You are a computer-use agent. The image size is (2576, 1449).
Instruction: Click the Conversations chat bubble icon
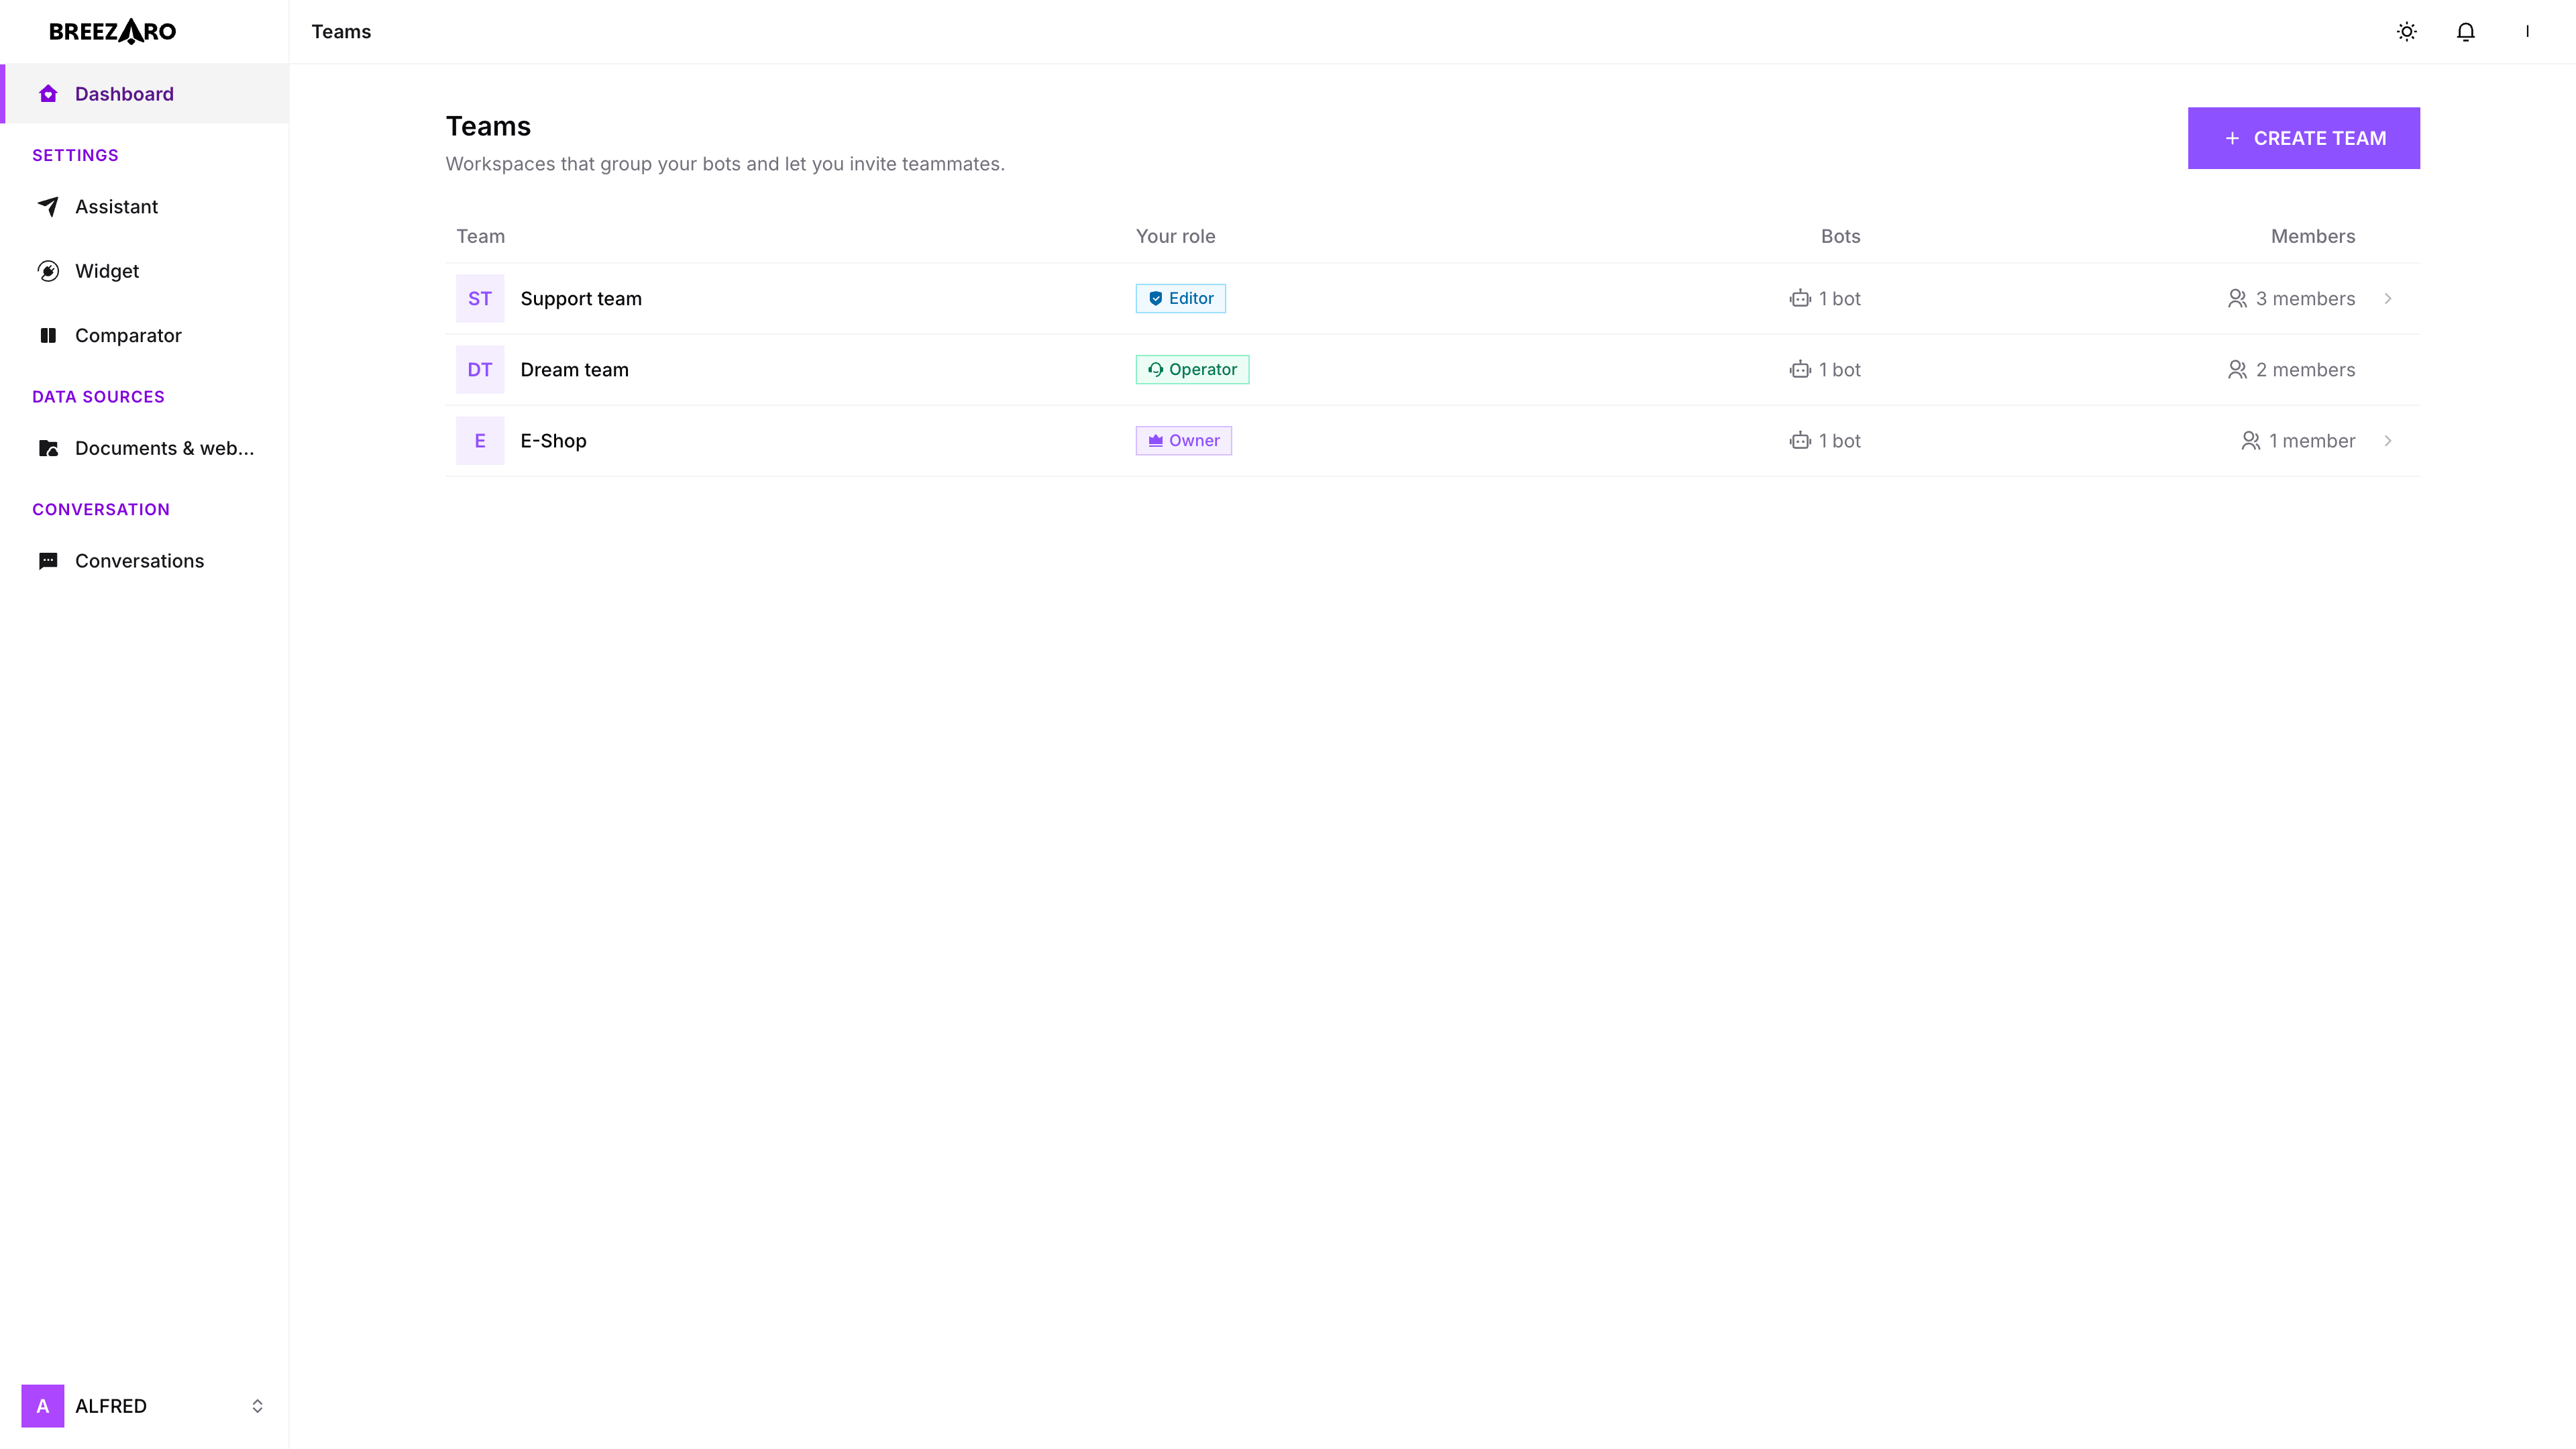pyautogui.click(x=48, y=561)
